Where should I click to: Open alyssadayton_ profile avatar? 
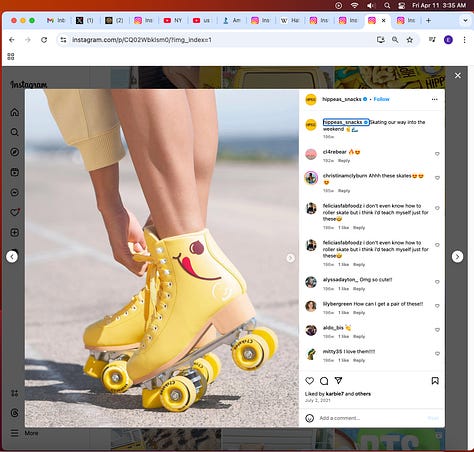pyautogui.click(x=311, y=282)
